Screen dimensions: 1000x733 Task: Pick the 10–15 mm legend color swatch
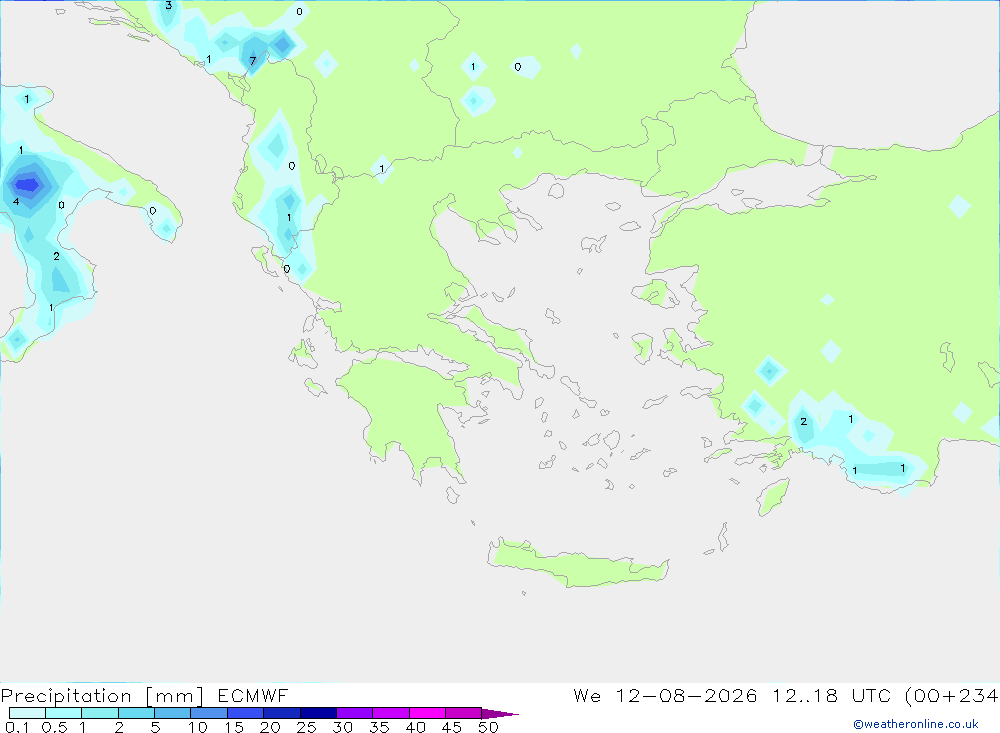pos(209,713)
